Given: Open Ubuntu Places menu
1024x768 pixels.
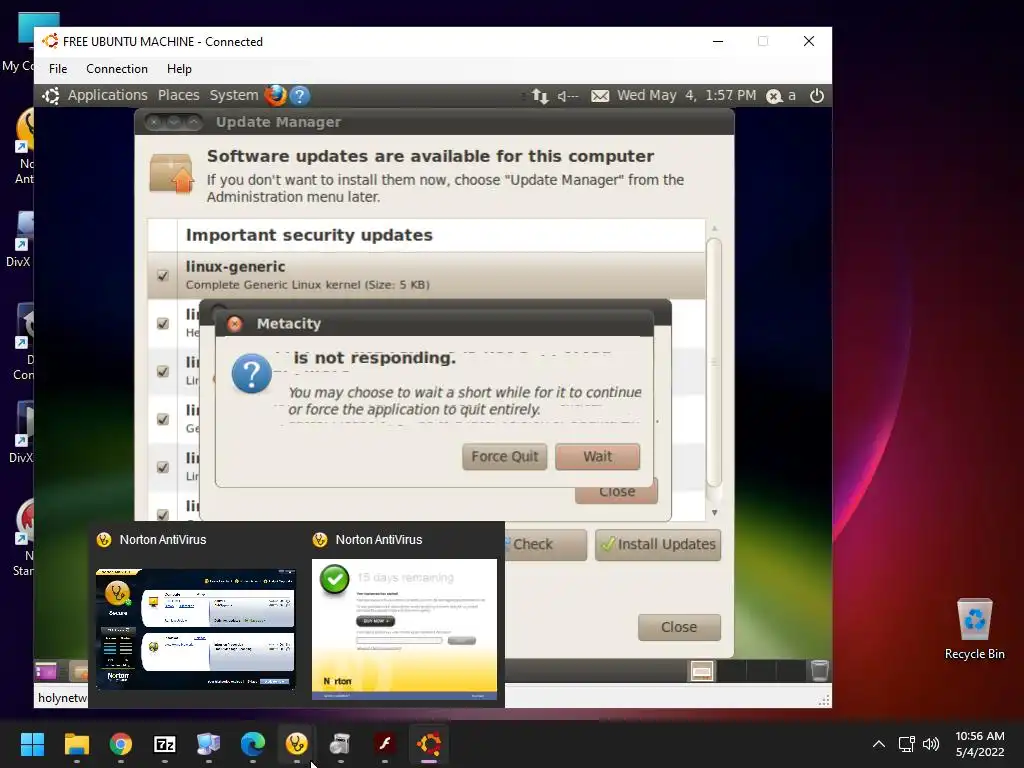Looking at the screenshot, I should click(178, 95).
